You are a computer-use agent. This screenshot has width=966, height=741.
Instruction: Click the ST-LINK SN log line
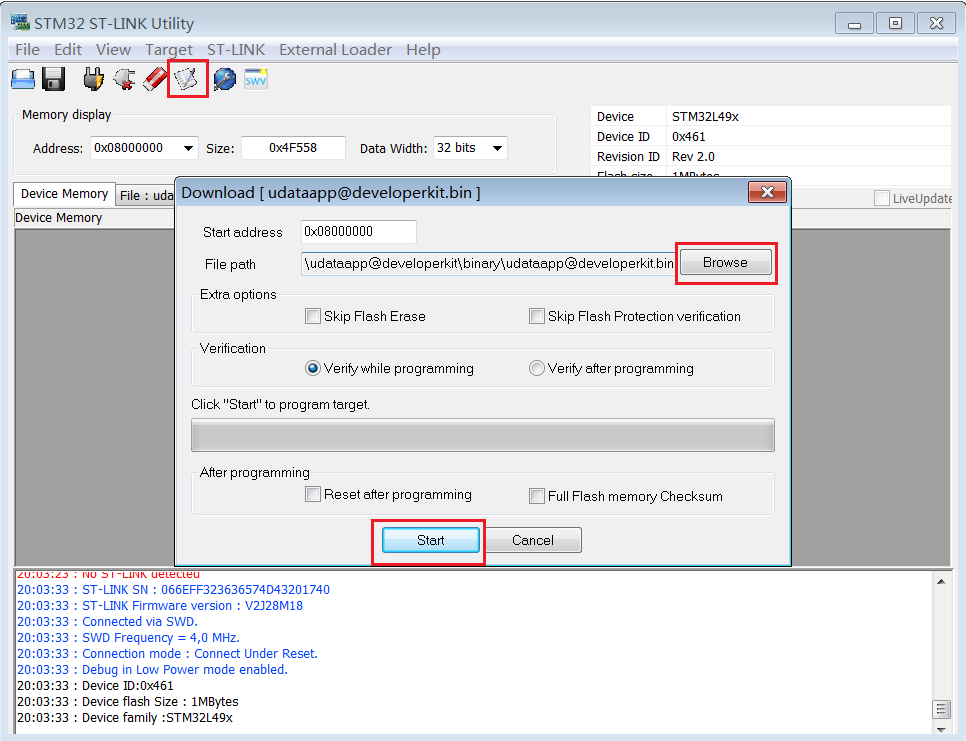173,589
